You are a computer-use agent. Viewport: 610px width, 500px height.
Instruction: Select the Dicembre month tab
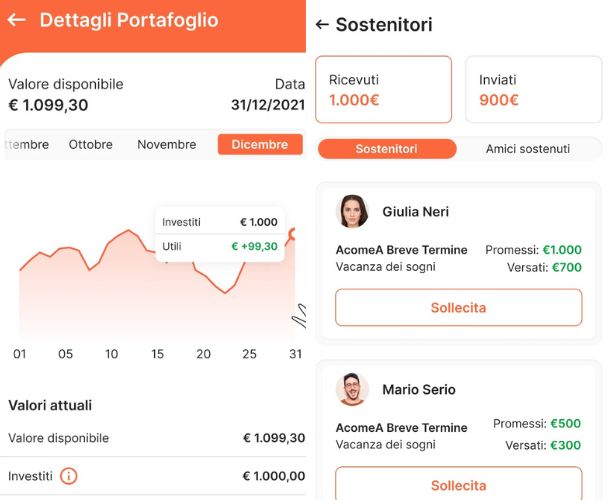pyautogui.click(x=259, y=145)
